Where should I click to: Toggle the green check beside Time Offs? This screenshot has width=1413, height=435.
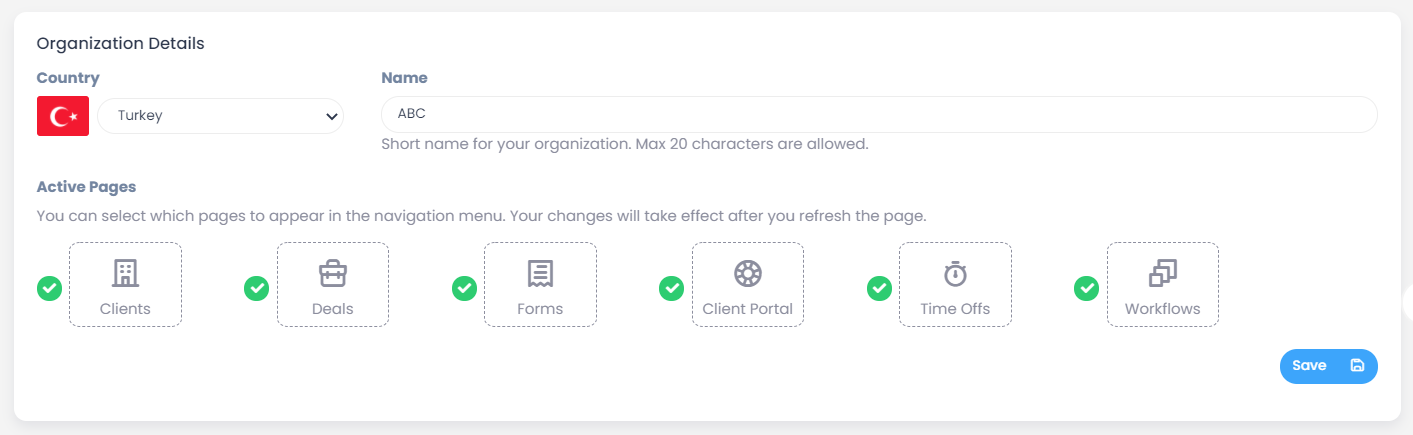tap(879, 288)
